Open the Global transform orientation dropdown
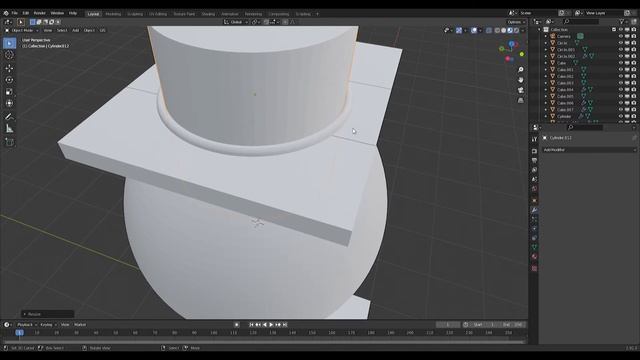640x360 pixels. coord(236,22)
